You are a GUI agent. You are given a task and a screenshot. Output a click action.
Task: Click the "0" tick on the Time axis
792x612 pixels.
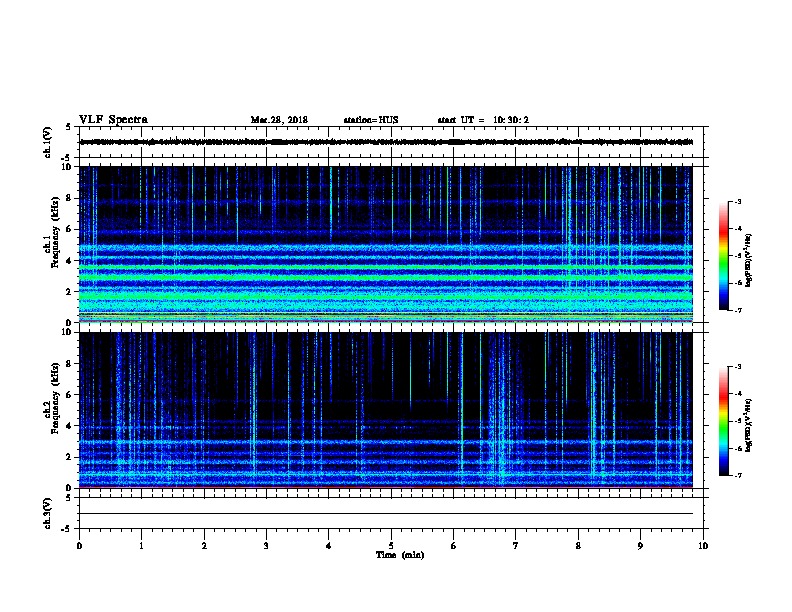79,546
